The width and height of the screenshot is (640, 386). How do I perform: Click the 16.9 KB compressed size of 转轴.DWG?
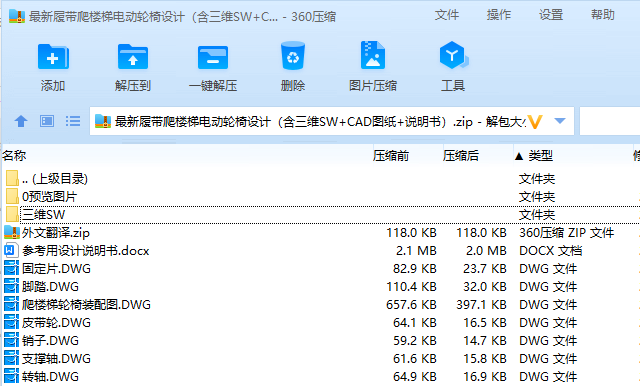[485, 377]
